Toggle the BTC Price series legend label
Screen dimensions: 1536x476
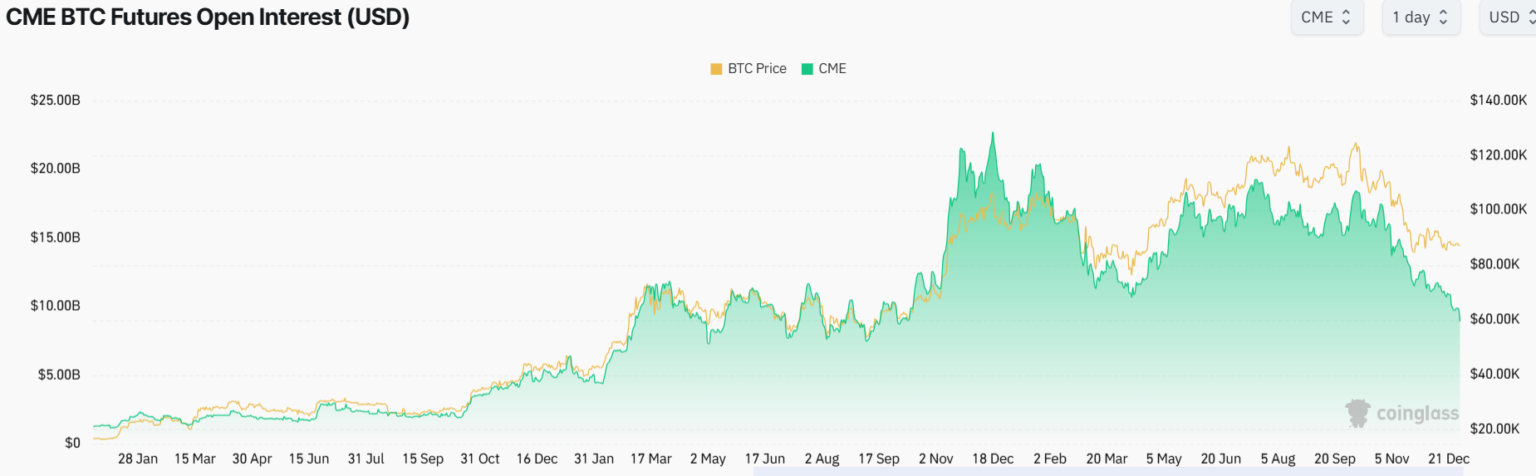(756, 68)
